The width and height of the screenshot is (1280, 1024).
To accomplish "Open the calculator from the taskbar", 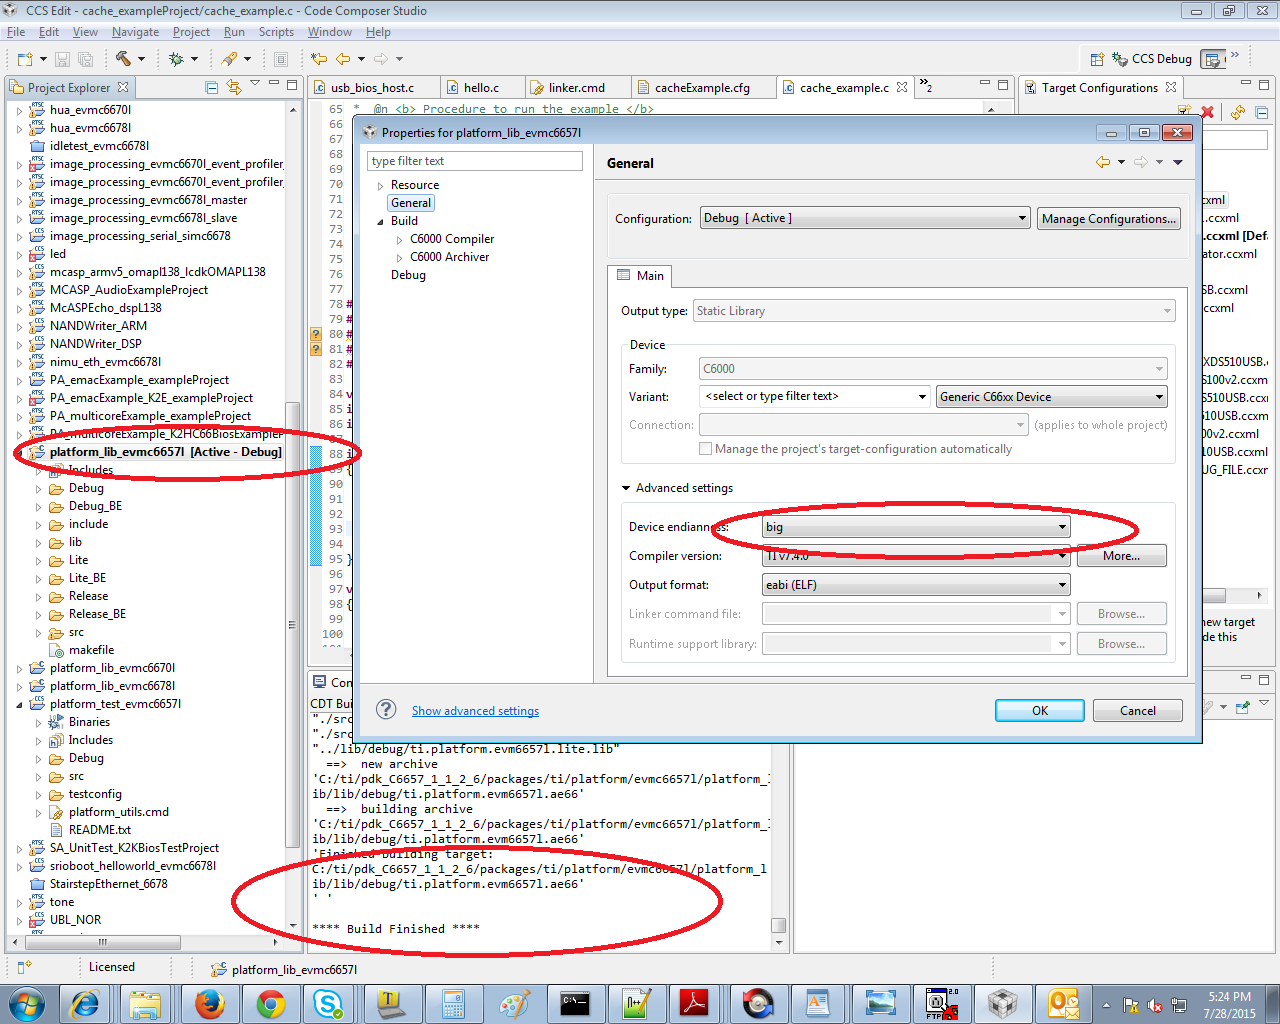I will tap(453, 1003).
